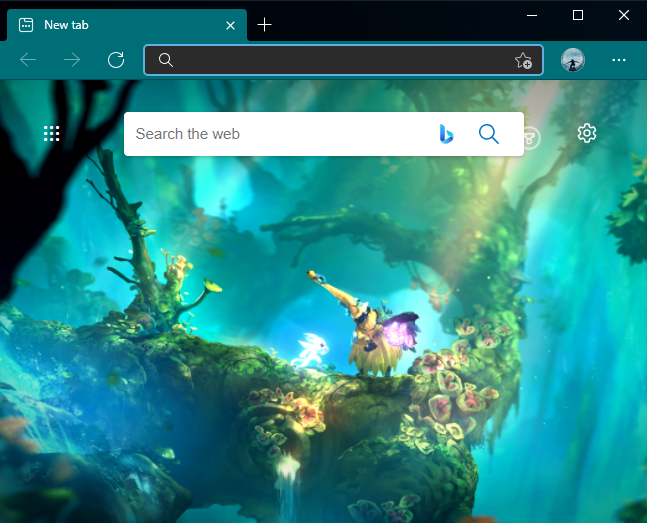Open the apps grid launcher

(x=52, y=133)
